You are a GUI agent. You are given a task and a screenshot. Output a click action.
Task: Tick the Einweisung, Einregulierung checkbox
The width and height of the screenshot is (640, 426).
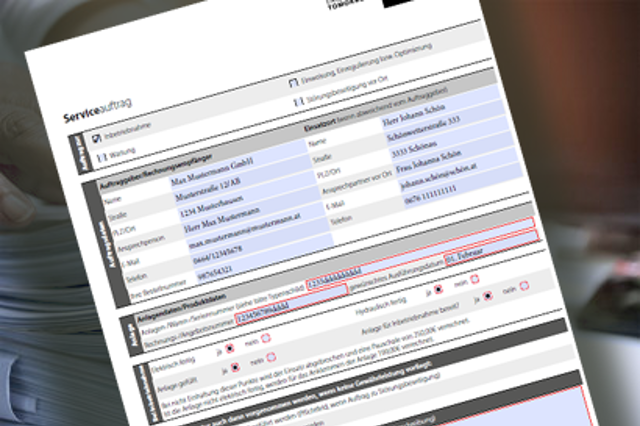293,83
